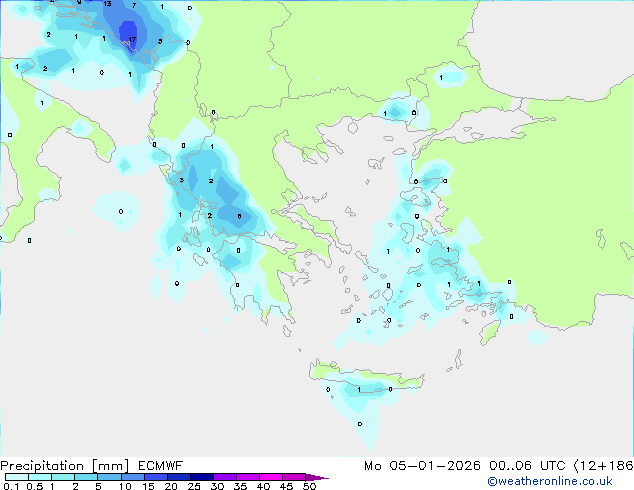This screenshot has height=490, width=634.
Task: Click the purple arrow beyond 50 on legend
Action: tap(317, 478)
